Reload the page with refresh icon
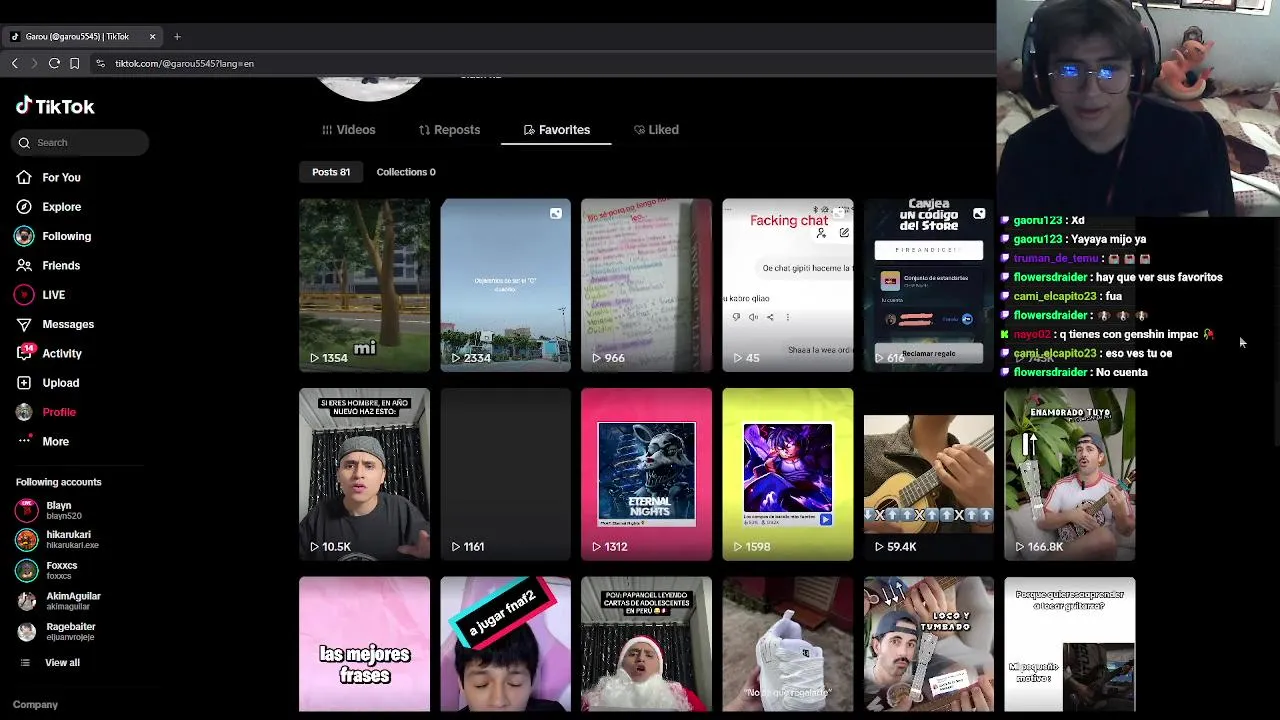1280x720 pixels. click(55, 63)
